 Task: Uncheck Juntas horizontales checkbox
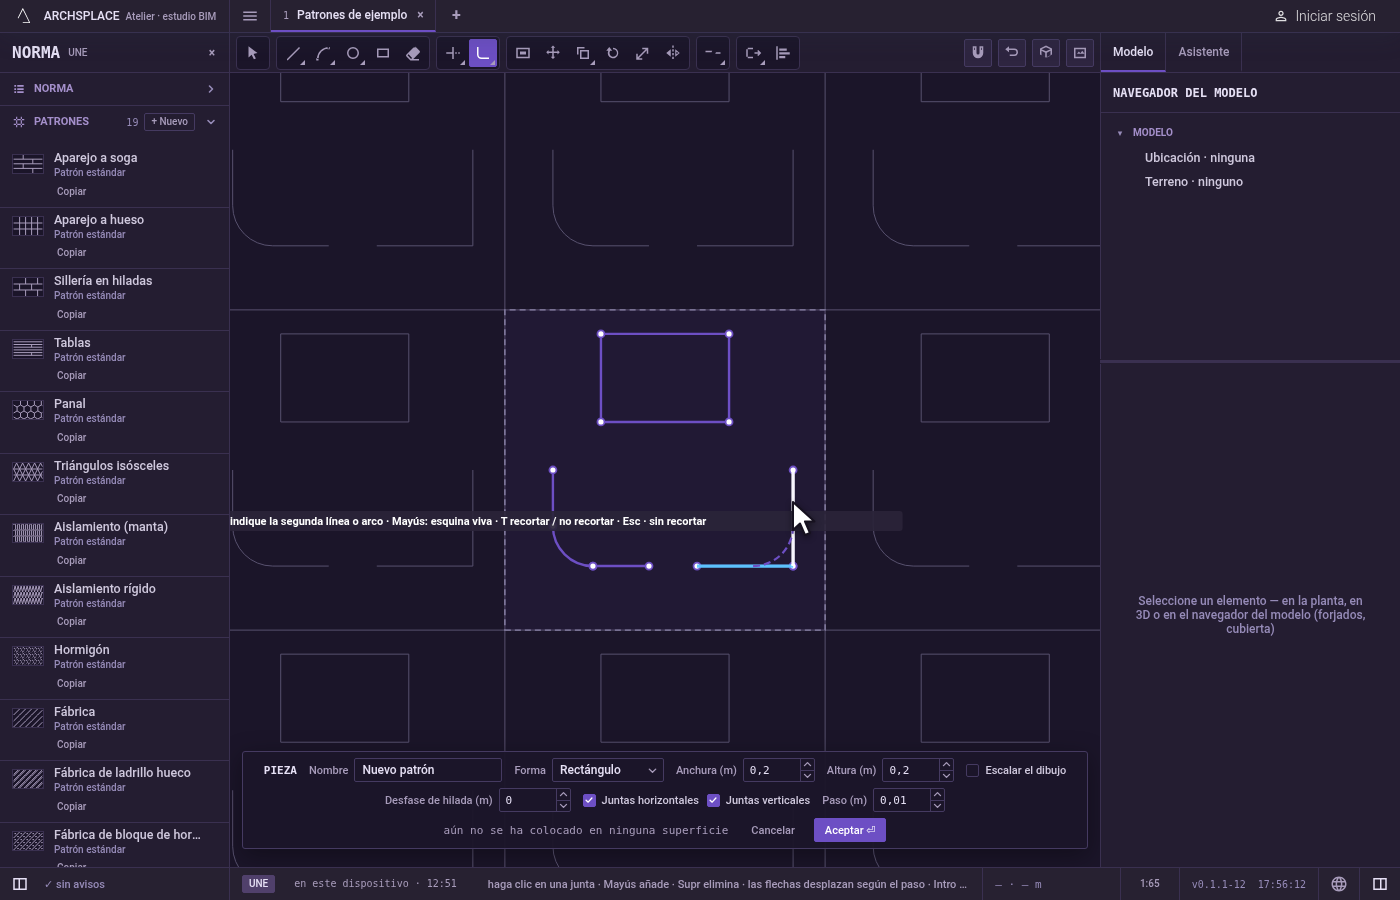pos(589,800)
